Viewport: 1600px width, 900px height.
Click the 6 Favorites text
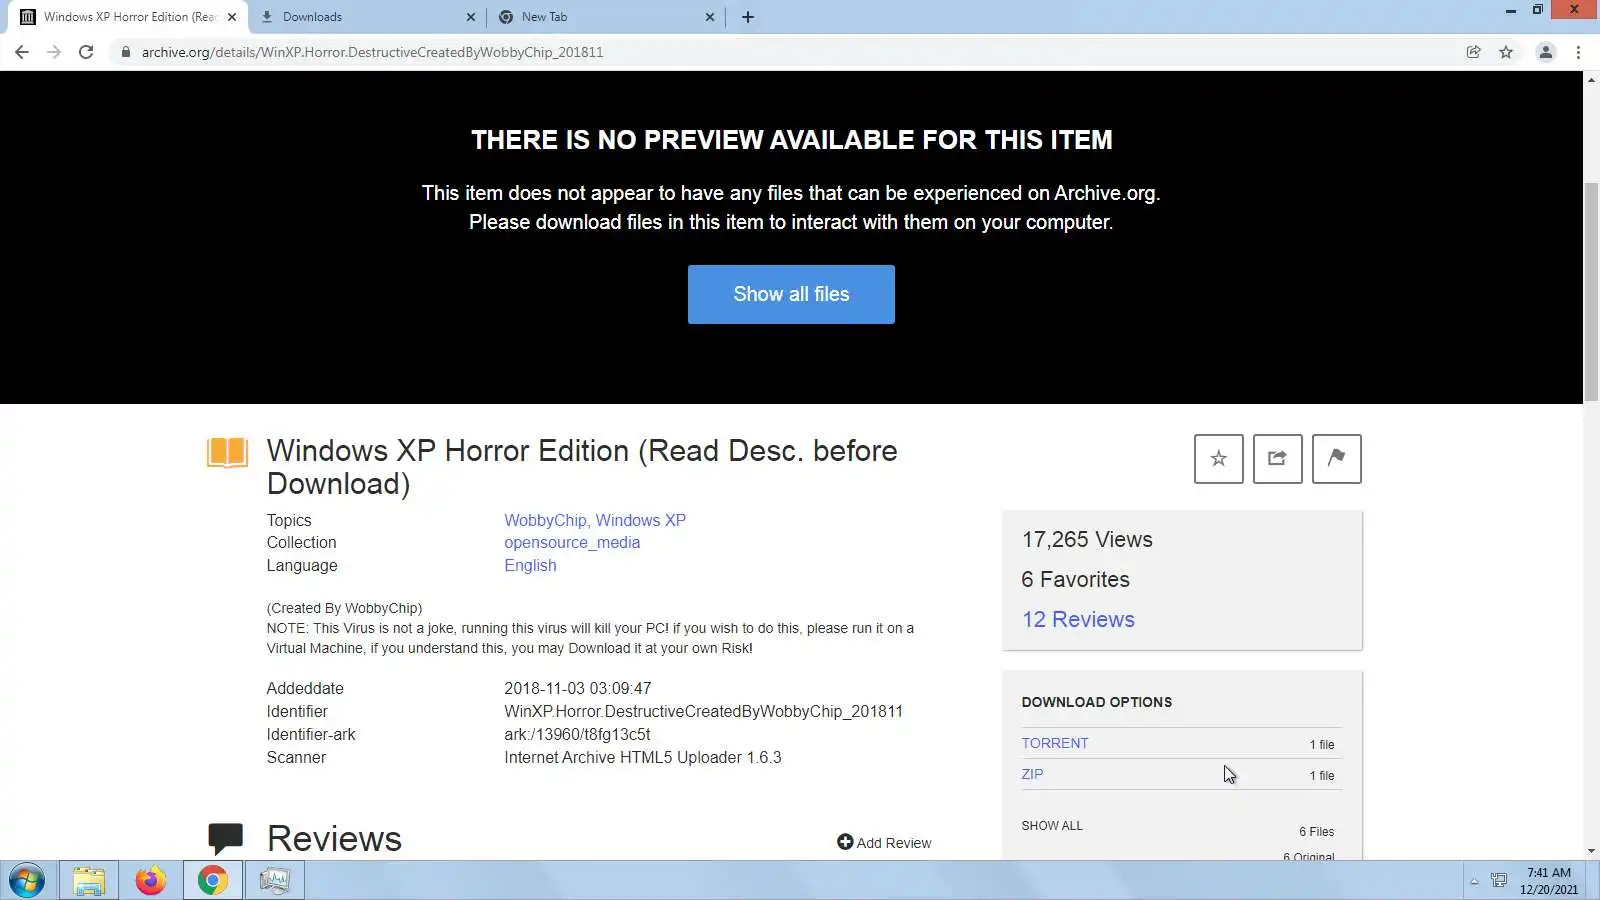[1075, 580]
